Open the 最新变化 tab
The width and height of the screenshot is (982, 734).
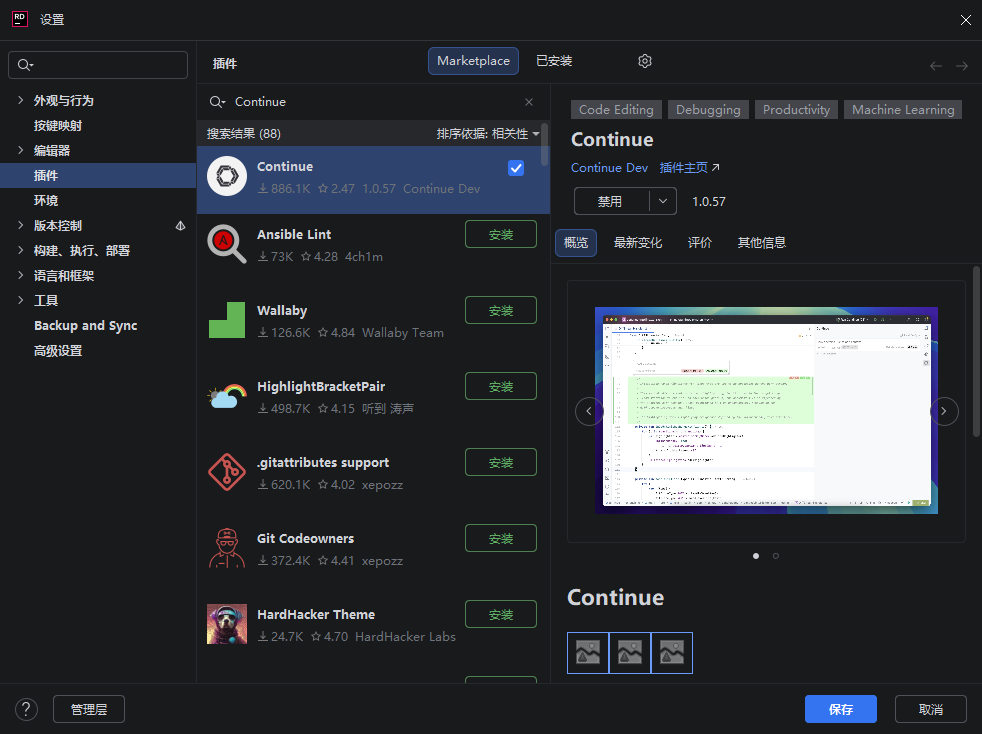pyautogui.click(x=638, y=243)
